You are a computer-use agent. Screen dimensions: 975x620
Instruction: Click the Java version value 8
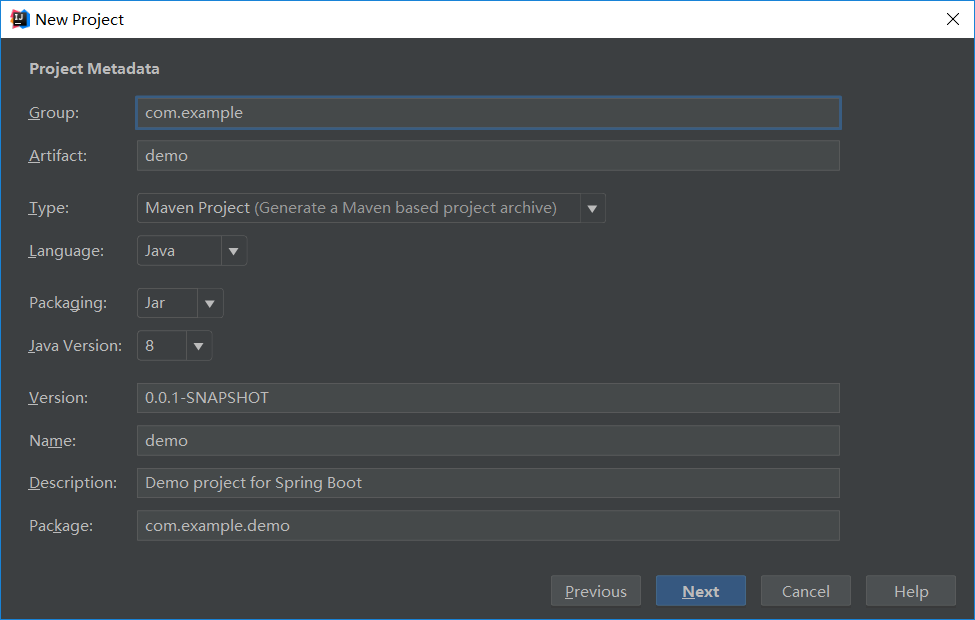click(x=162, y=346)
